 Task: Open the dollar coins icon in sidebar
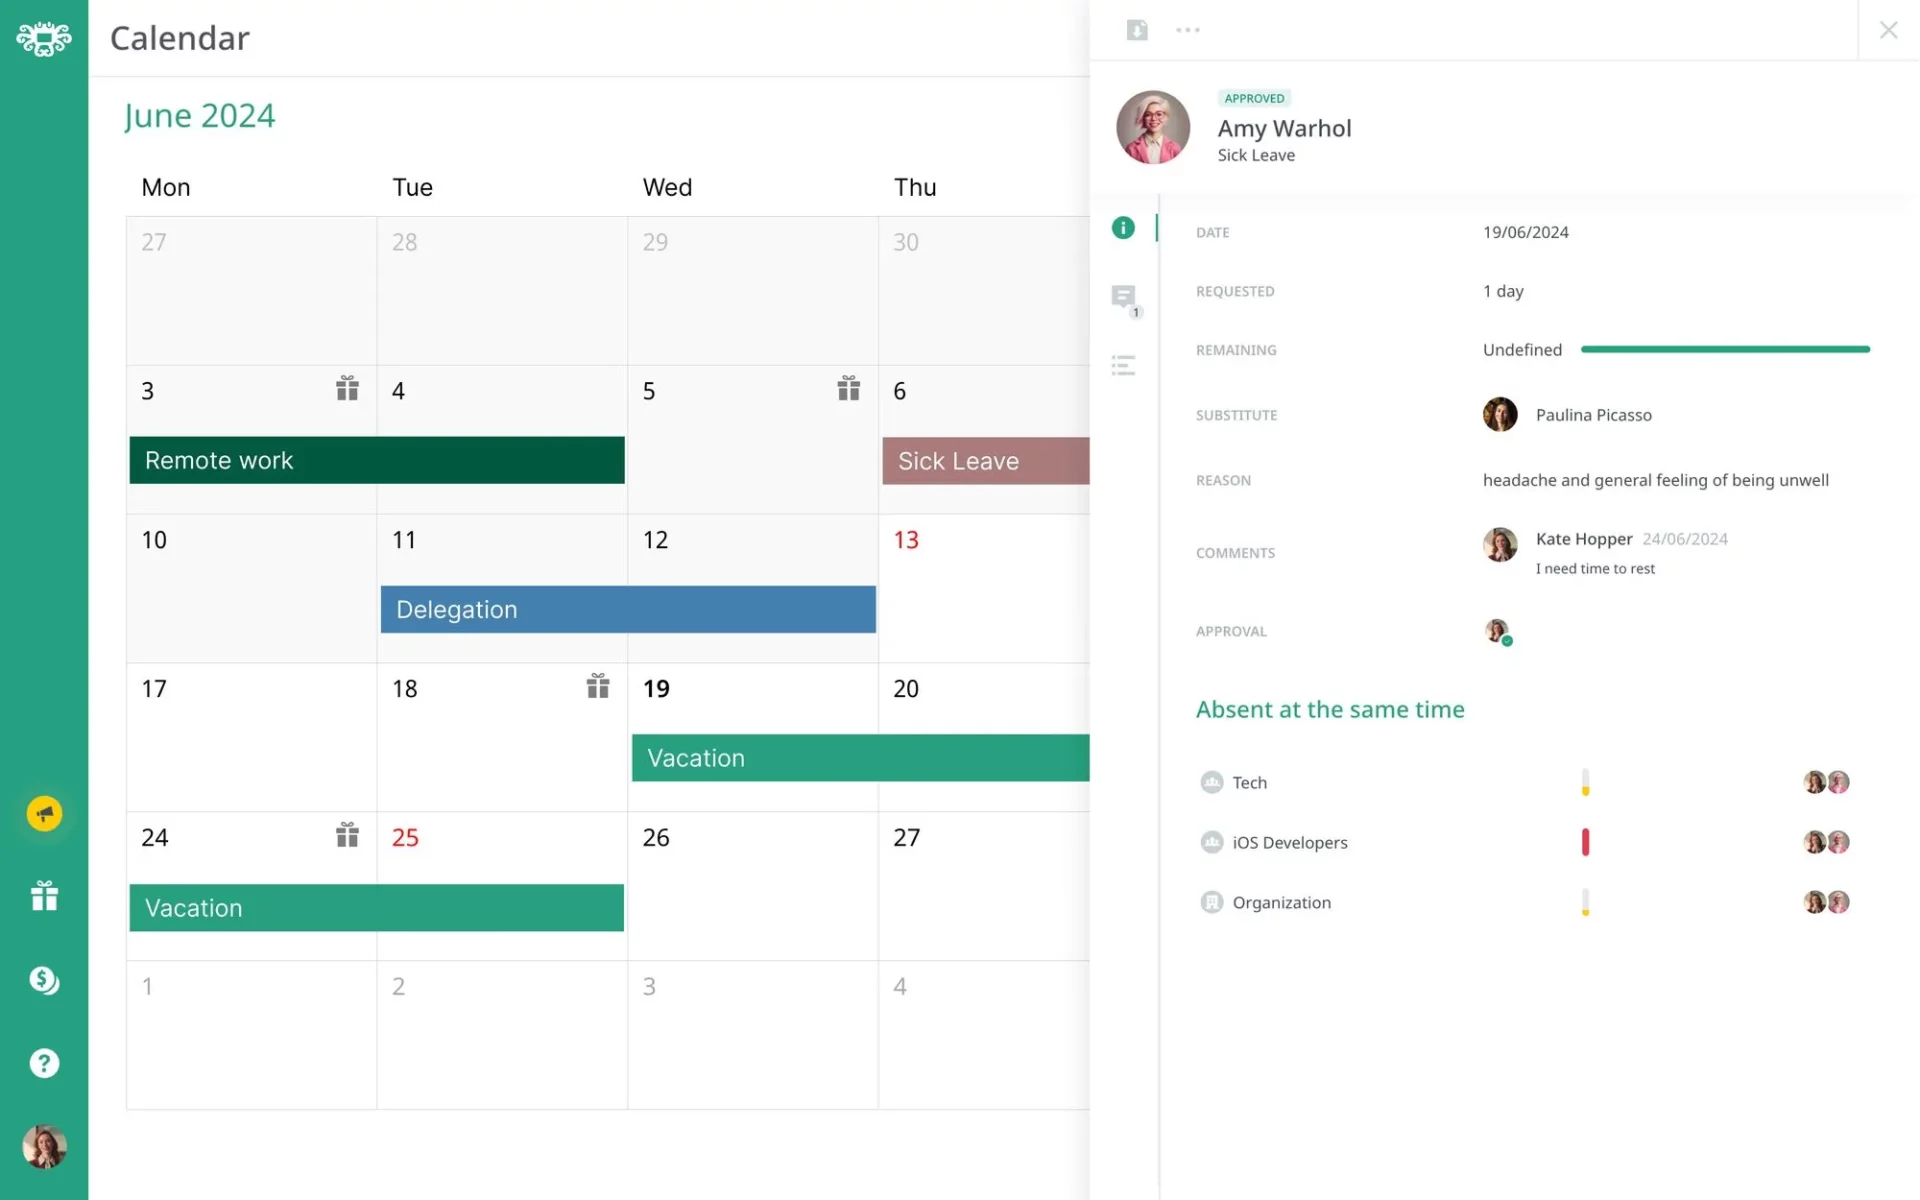point(44,980)
